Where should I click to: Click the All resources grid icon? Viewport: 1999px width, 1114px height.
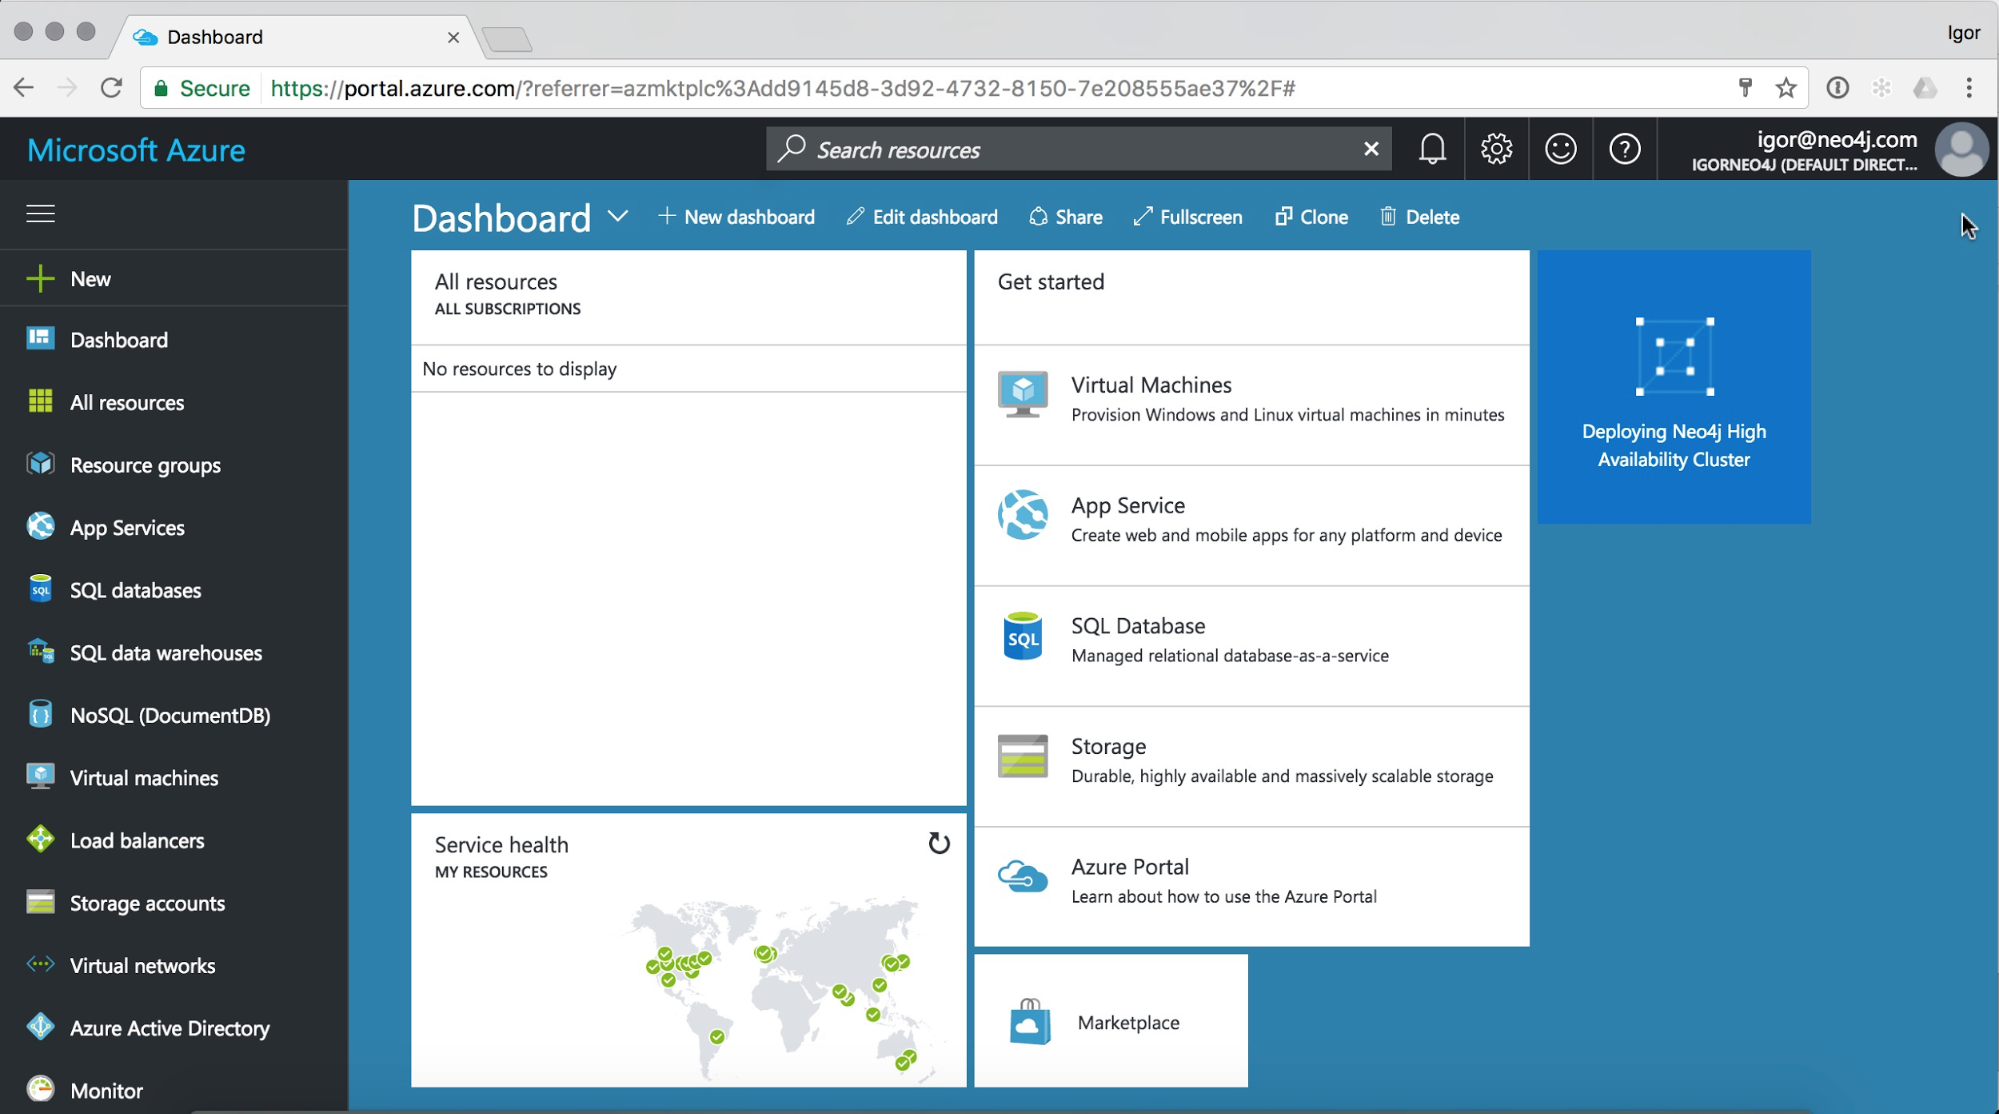(40, 402)
